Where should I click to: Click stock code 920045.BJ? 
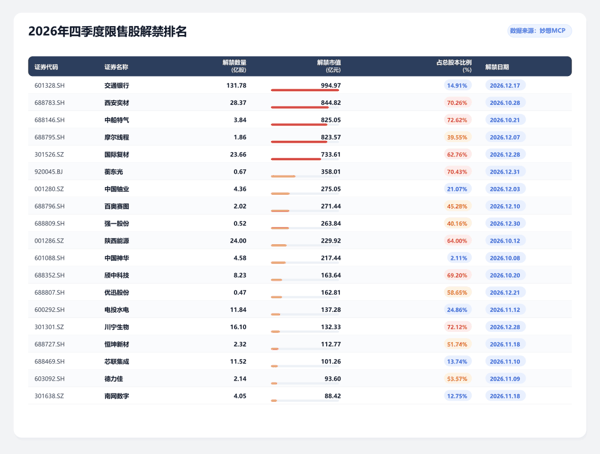49,171
